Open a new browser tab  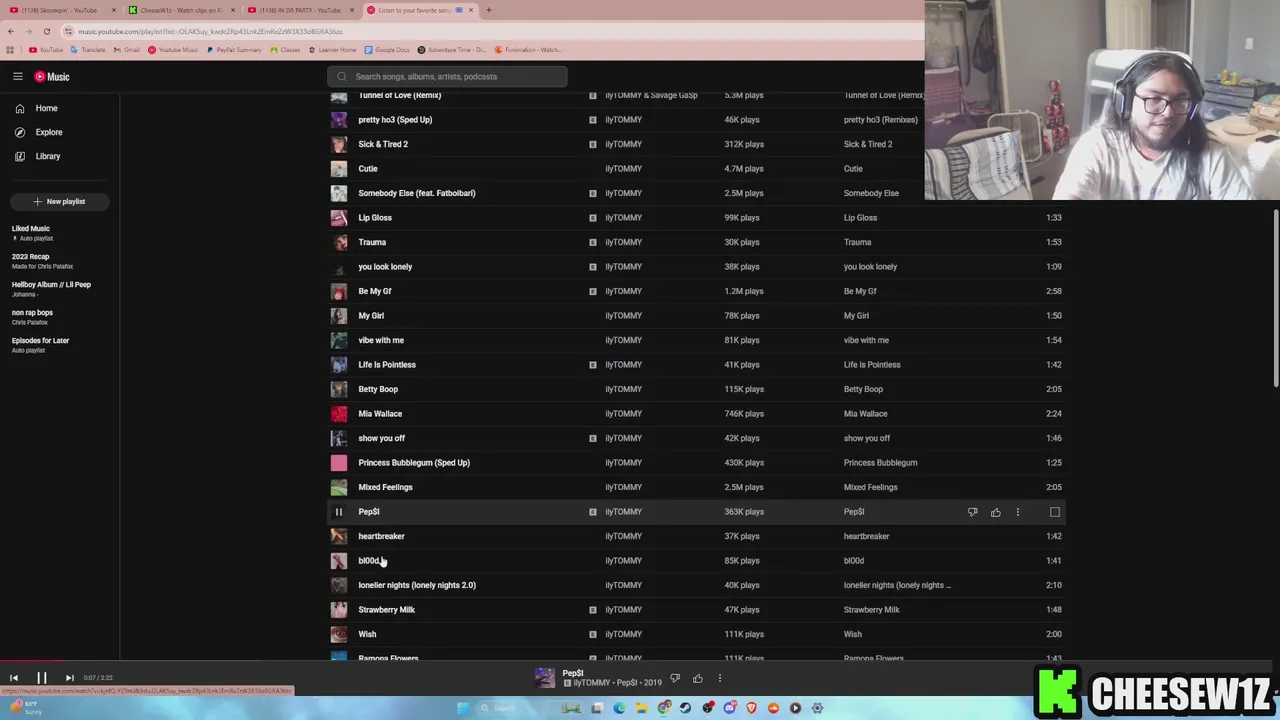click(489, 10)
